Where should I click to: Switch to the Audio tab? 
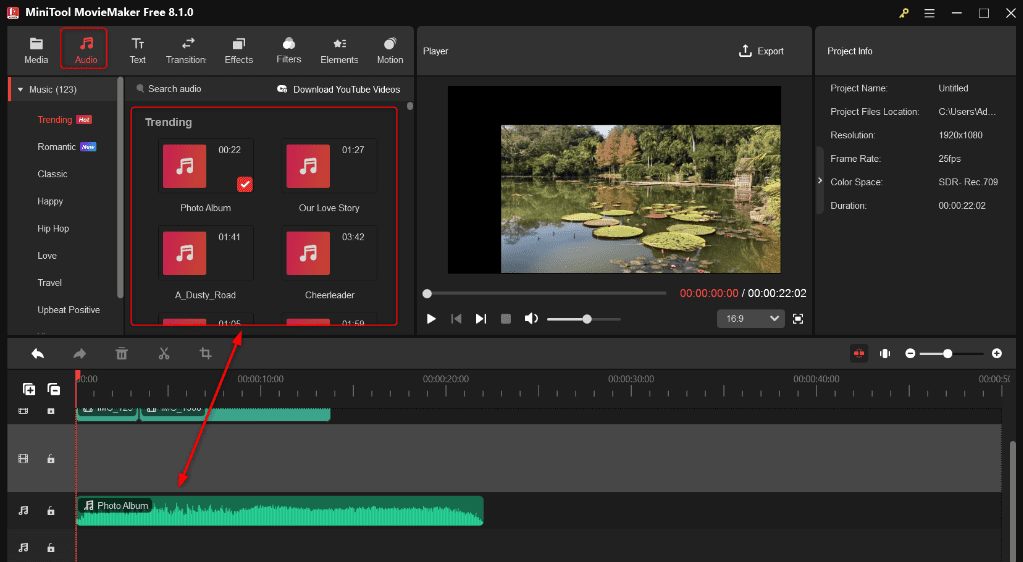pos(85,50)
